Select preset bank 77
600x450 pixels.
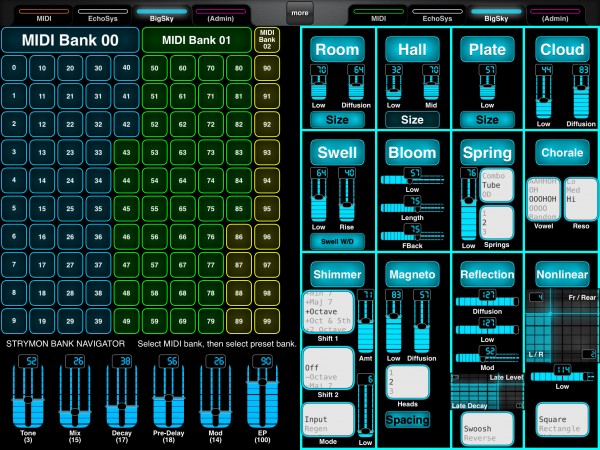tap(211, 265)
